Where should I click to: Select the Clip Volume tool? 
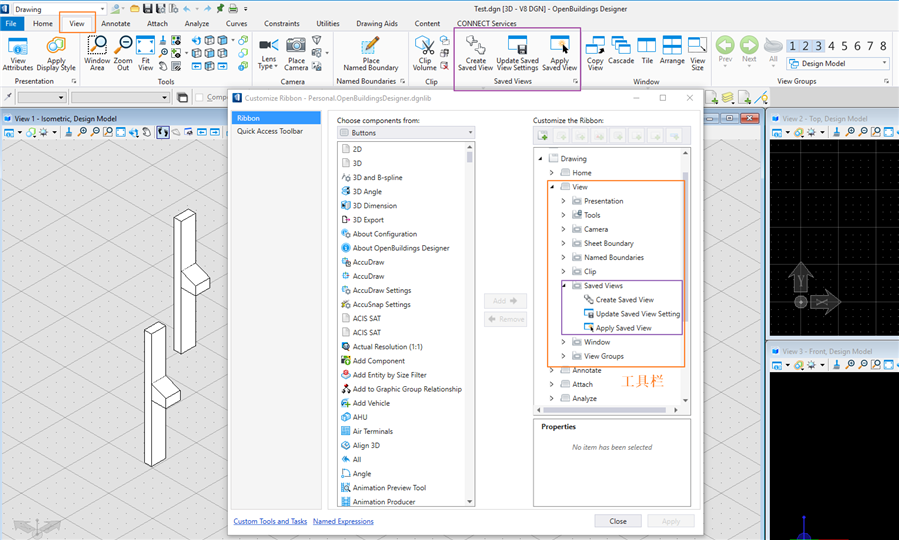424,53
